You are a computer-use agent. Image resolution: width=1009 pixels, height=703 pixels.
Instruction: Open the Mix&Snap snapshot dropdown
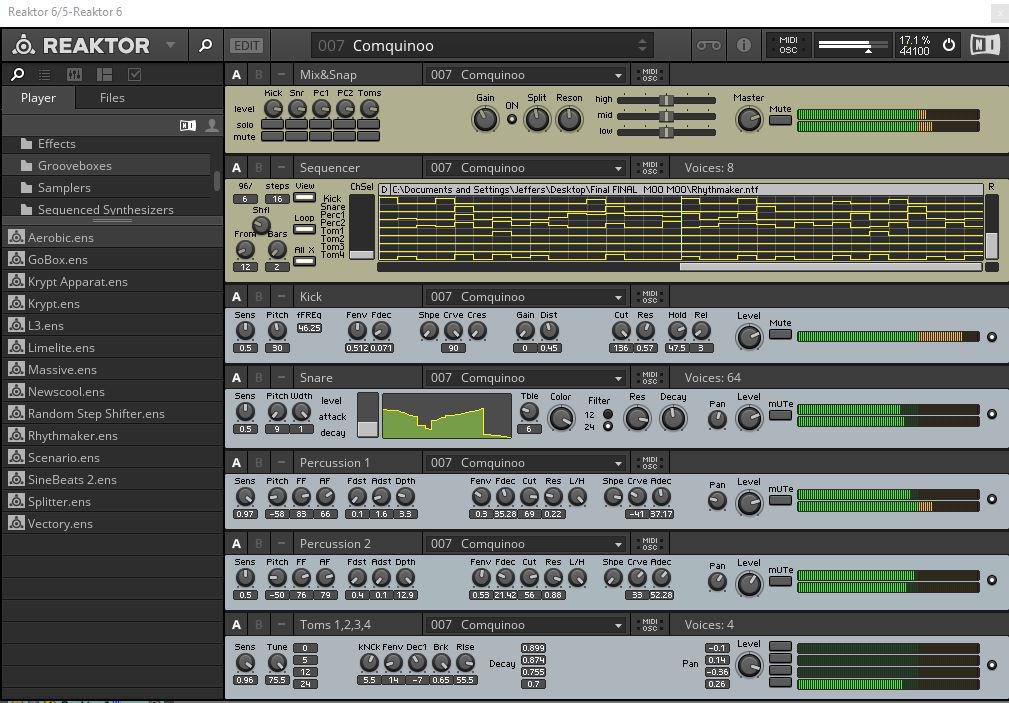525,75
